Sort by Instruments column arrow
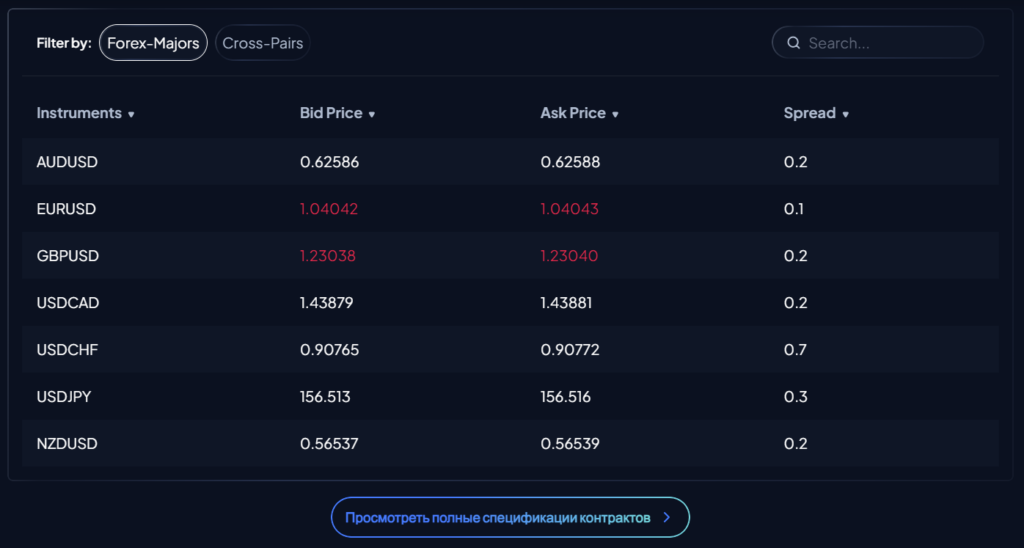This screenshot has height=548, width=1024. 131,115
